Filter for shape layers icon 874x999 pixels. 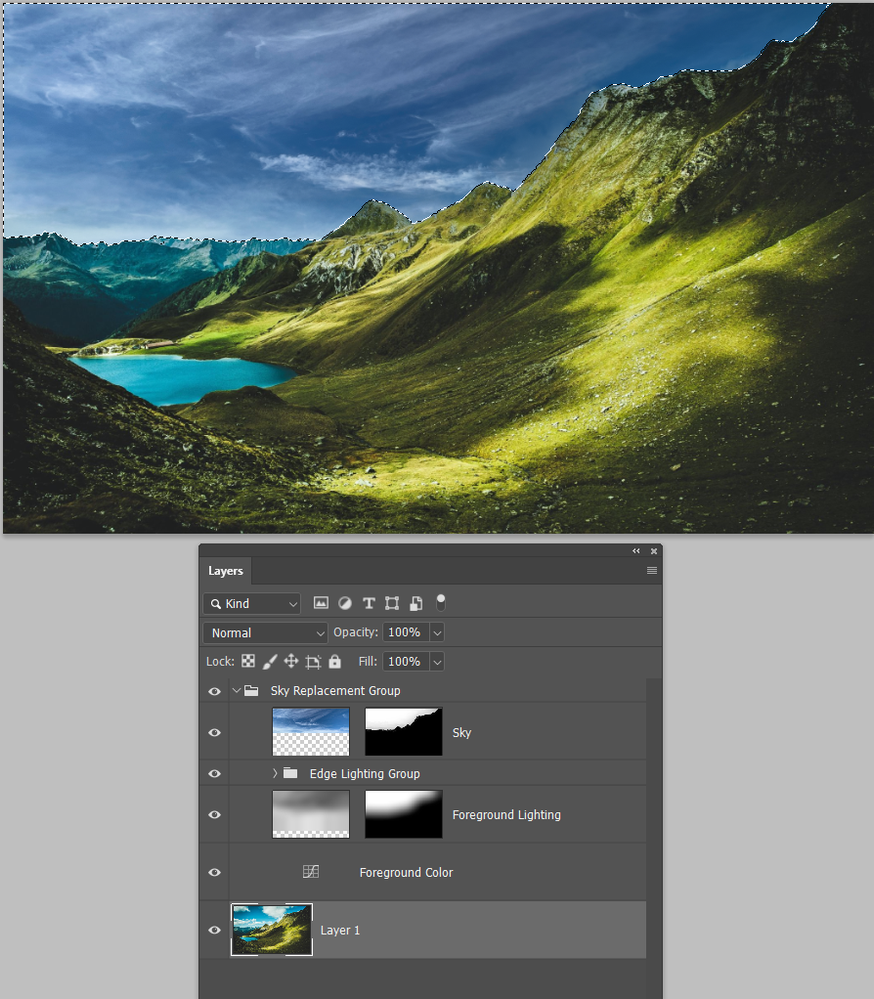pyautogui.click(x=392, y=603)
